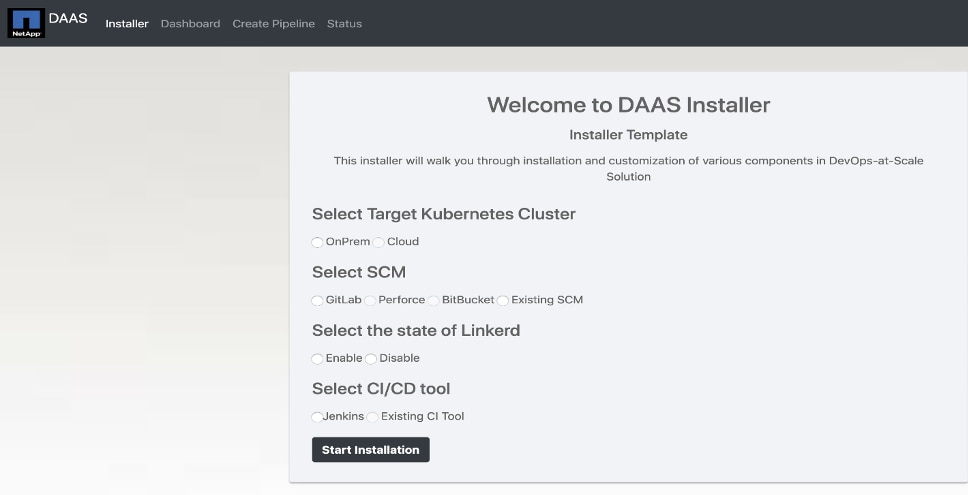Click the 'Installer Template' subtitle
This screenshot has width=968, height=495.
tap(628, 135)
